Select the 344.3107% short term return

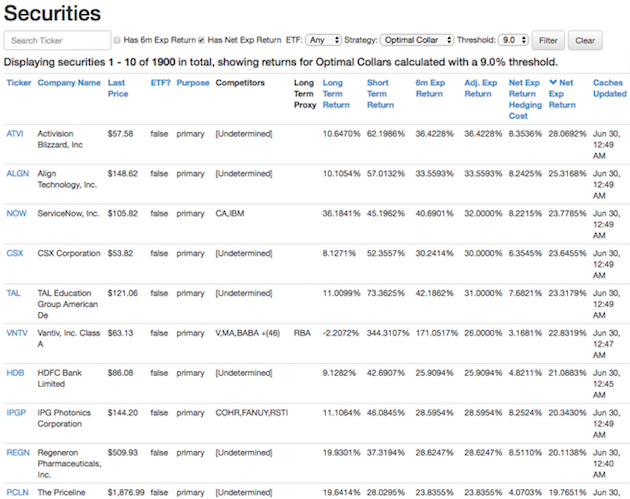click(388, 333)
